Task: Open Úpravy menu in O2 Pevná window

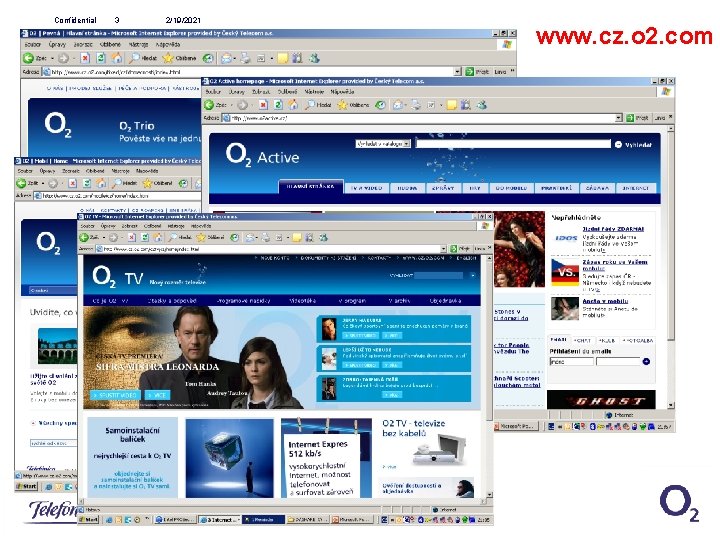Action: coord(57,45)
